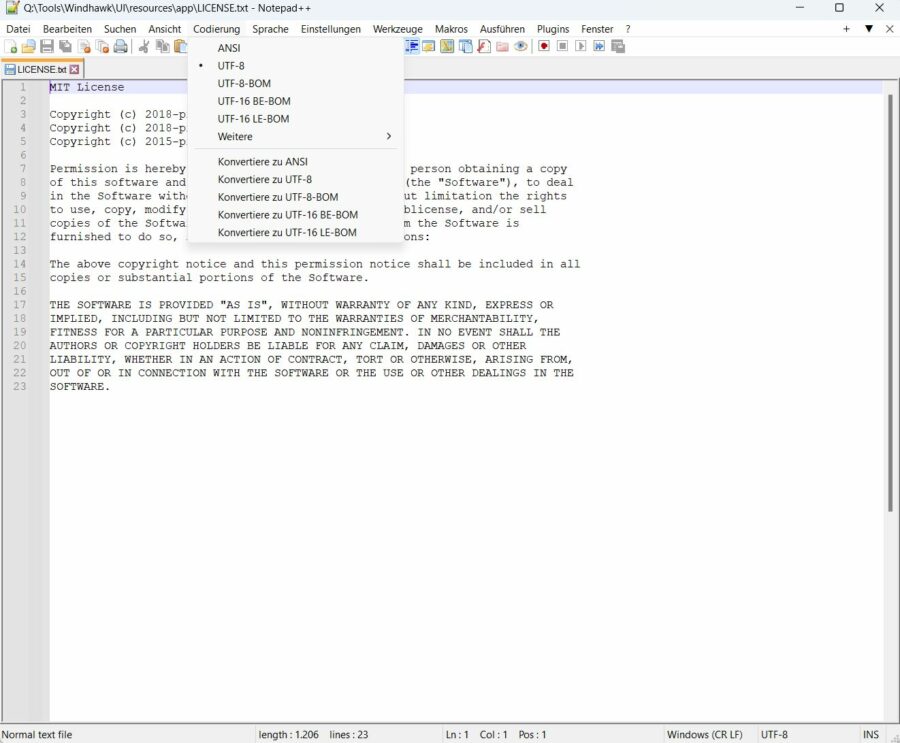Toggle INS to overwrite mode
Screen dimensions: 900x743
(x=870, y=734)
